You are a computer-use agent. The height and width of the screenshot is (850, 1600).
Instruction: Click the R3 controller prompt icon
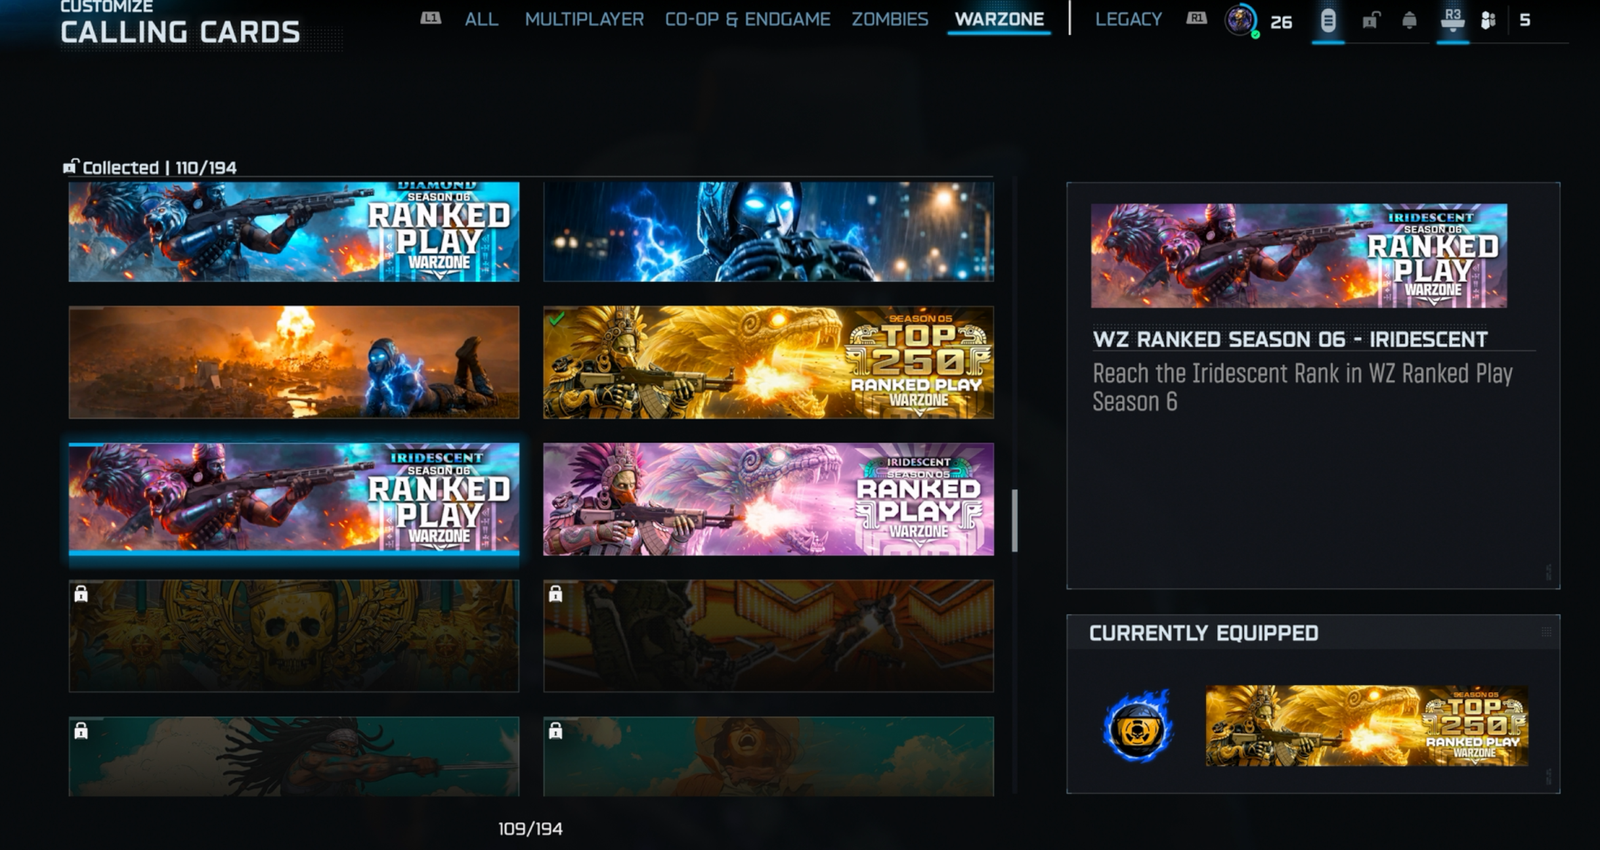point(1453,19)
